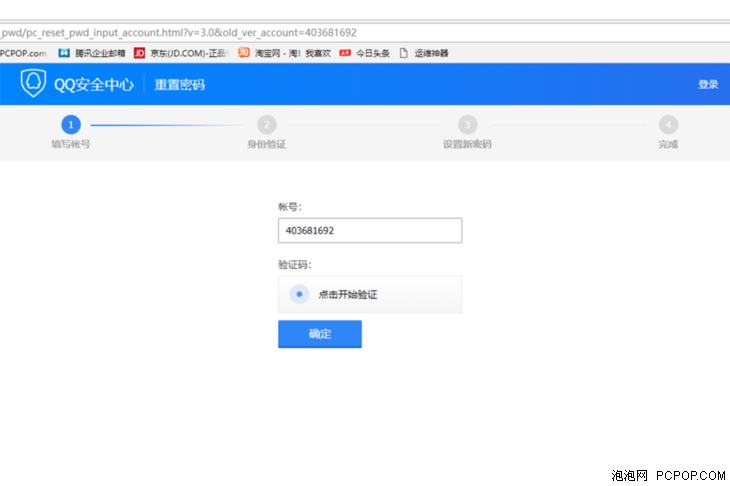Open the JD 京东 bookmark icon
The height and width of the screenshot is (486, 730).
[139, 53]
